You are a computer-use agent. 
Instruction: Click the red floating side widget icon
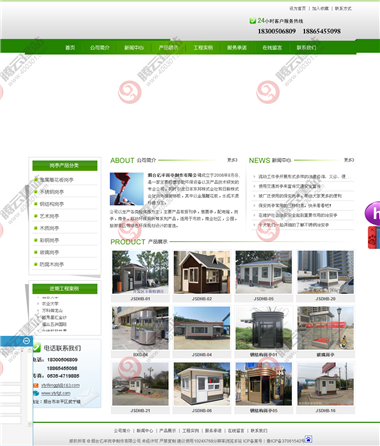point(374,237)
